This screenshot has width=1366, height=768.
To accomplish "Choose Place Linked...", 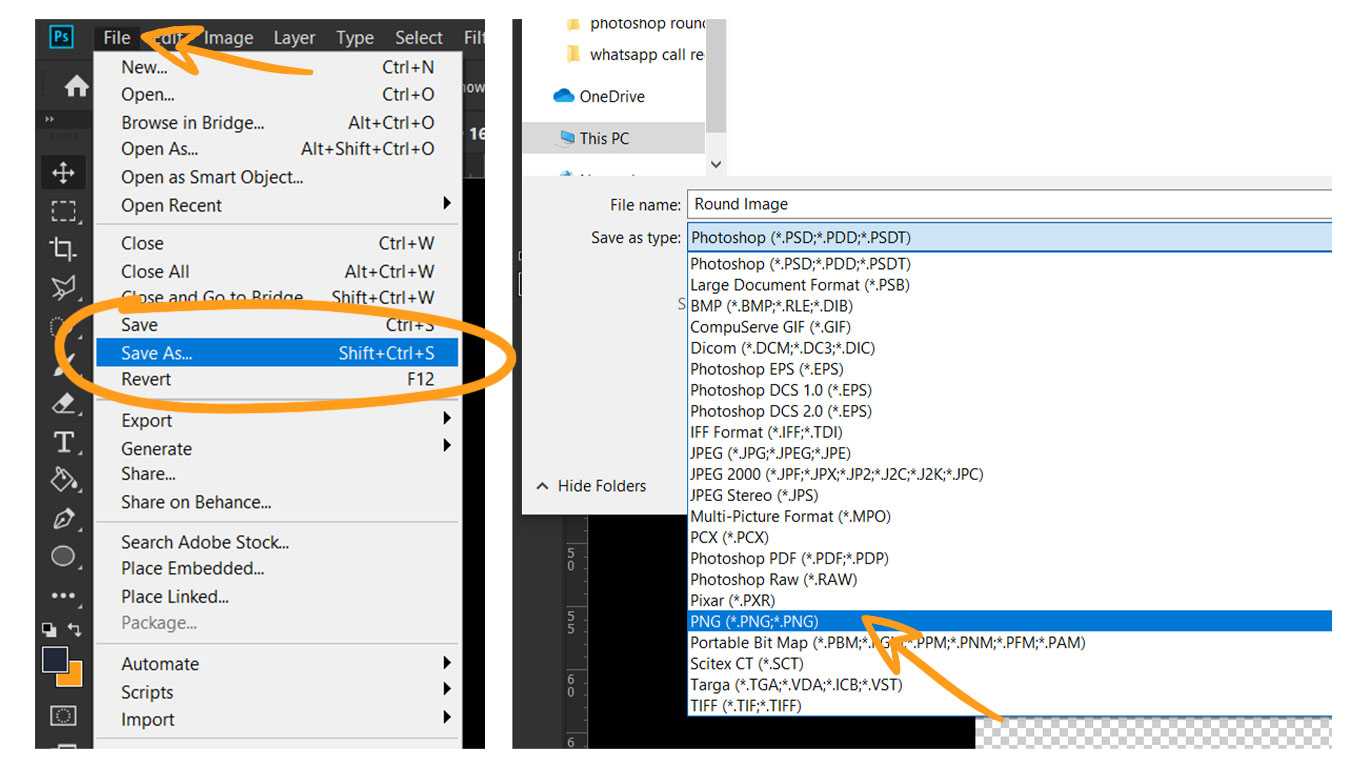I will pyautogui.click(x=277, y=596).
